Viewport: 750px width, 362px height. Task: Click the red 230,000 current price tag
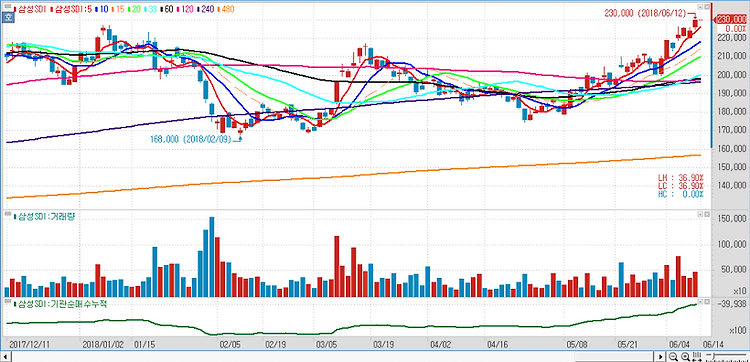730,19
